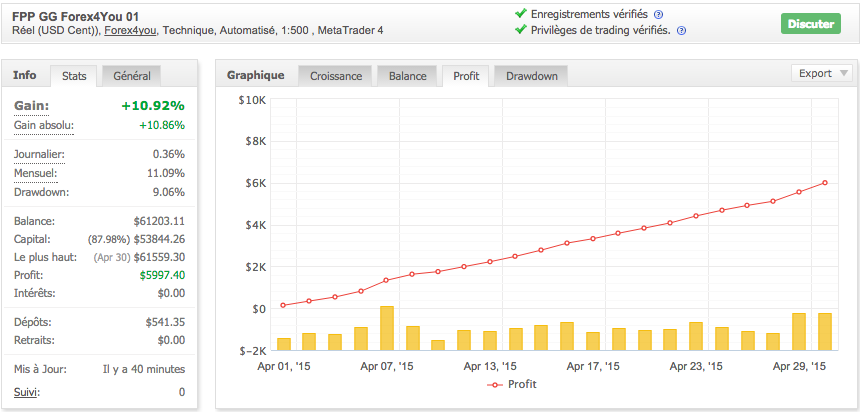860x412 pixels.
Task: Open the Export dropdown menu
Action: pyautogui.click(x=821, y=73)
